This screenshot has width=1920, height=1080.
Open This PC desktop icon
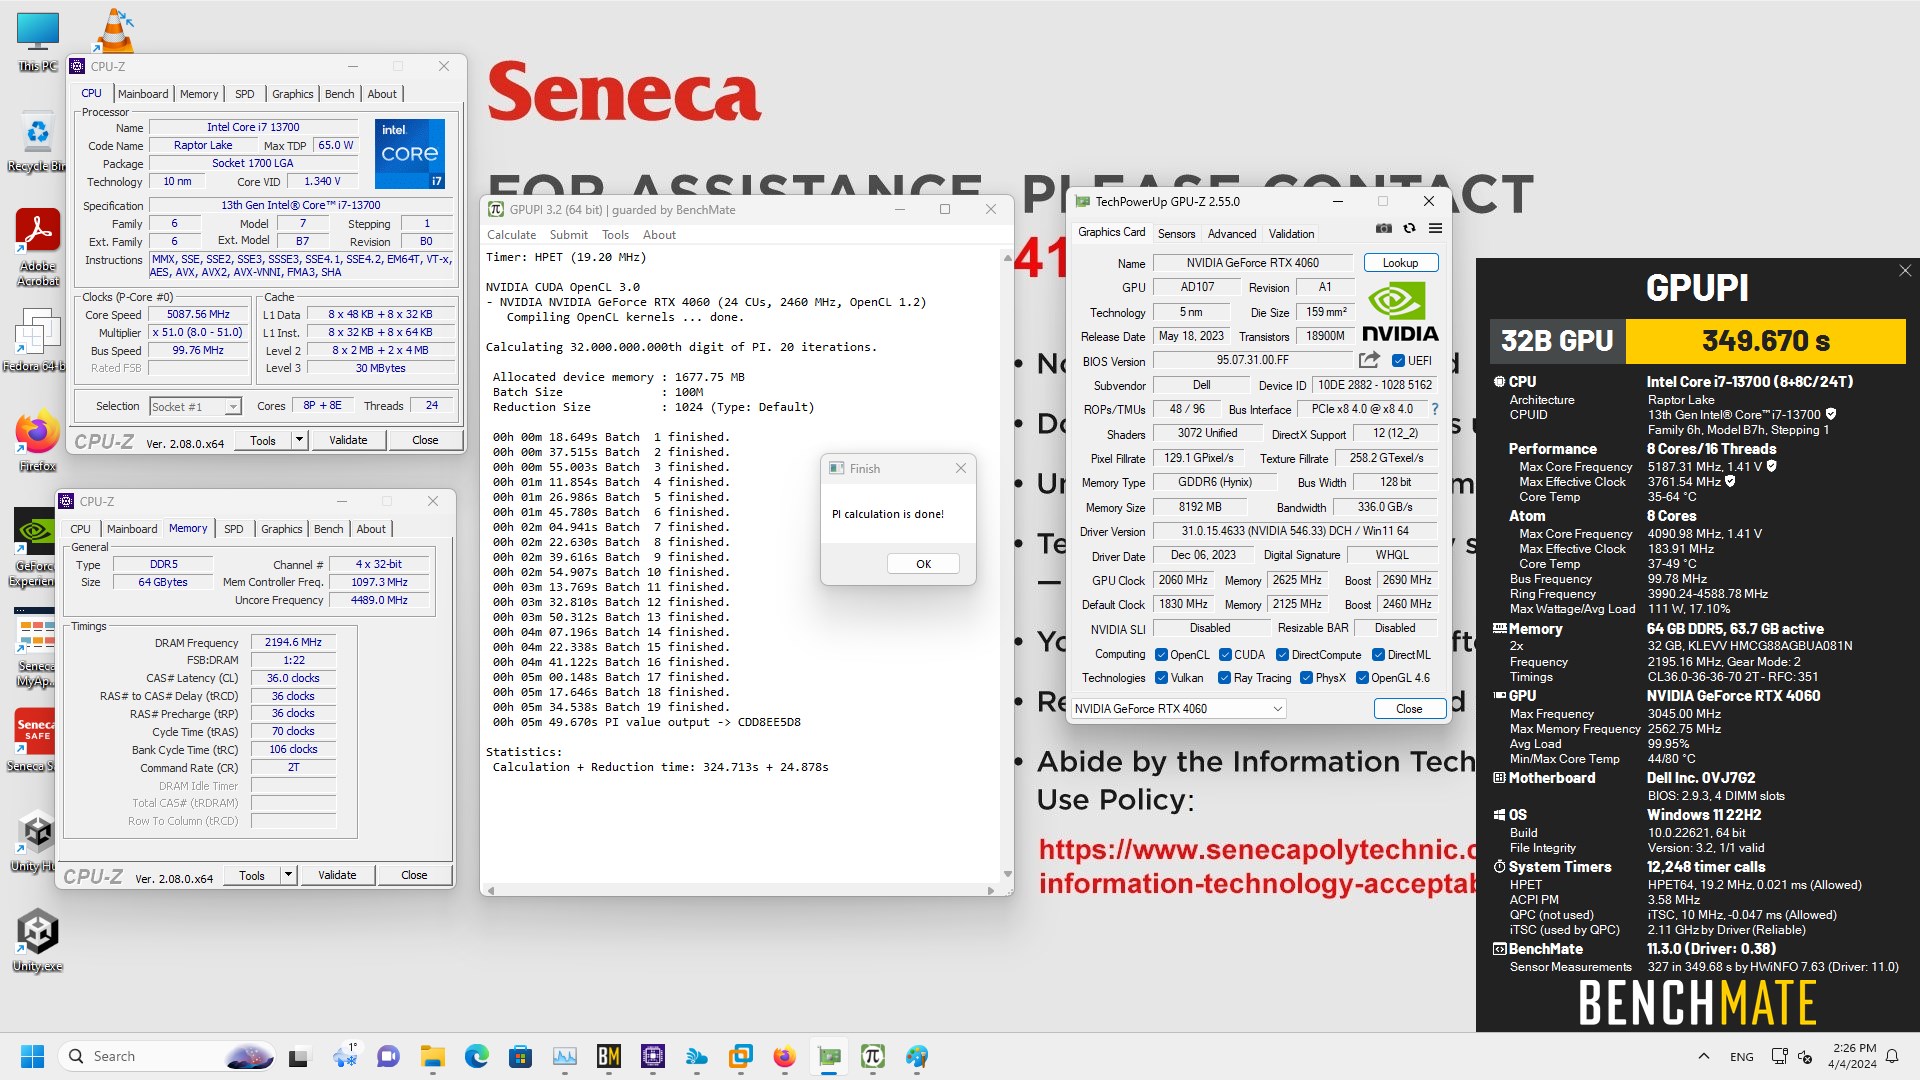point(38,42)
